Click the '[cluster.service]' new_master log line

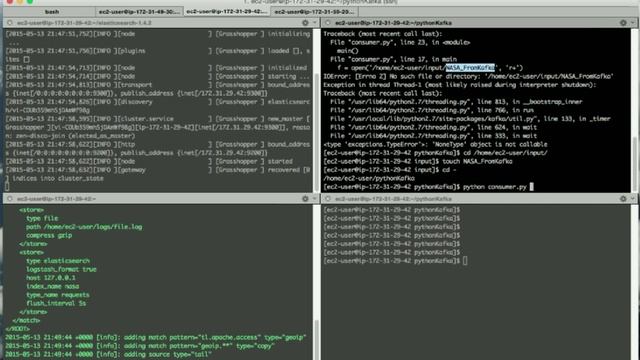tap(158, 119)
